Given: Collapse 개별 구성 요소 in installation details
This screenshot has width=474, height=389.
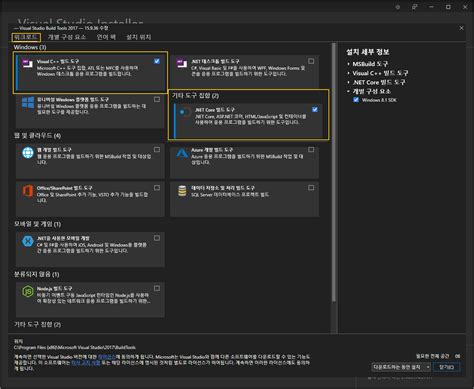Looking at the screenshot, I should coord(349,91).
